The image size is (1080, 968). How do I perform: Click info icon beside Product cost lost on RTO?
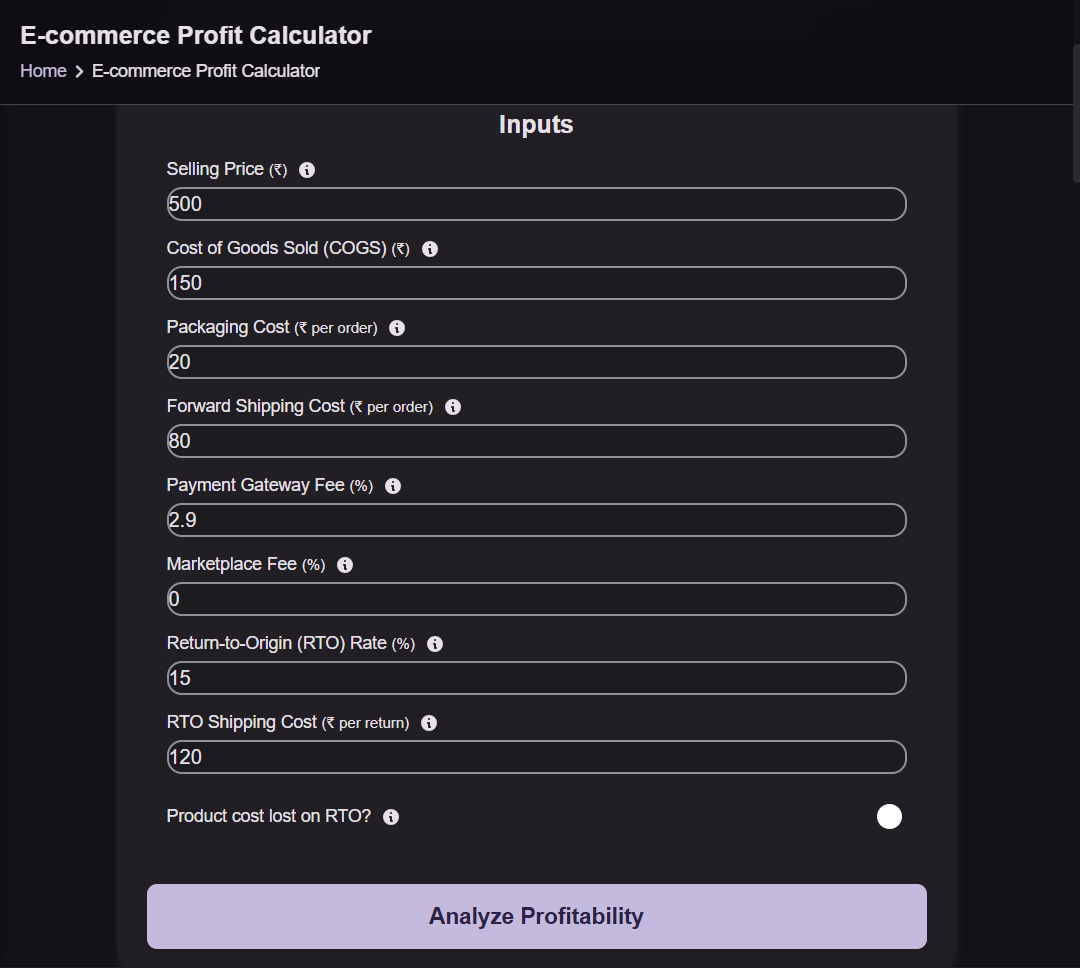coord(391,816)
